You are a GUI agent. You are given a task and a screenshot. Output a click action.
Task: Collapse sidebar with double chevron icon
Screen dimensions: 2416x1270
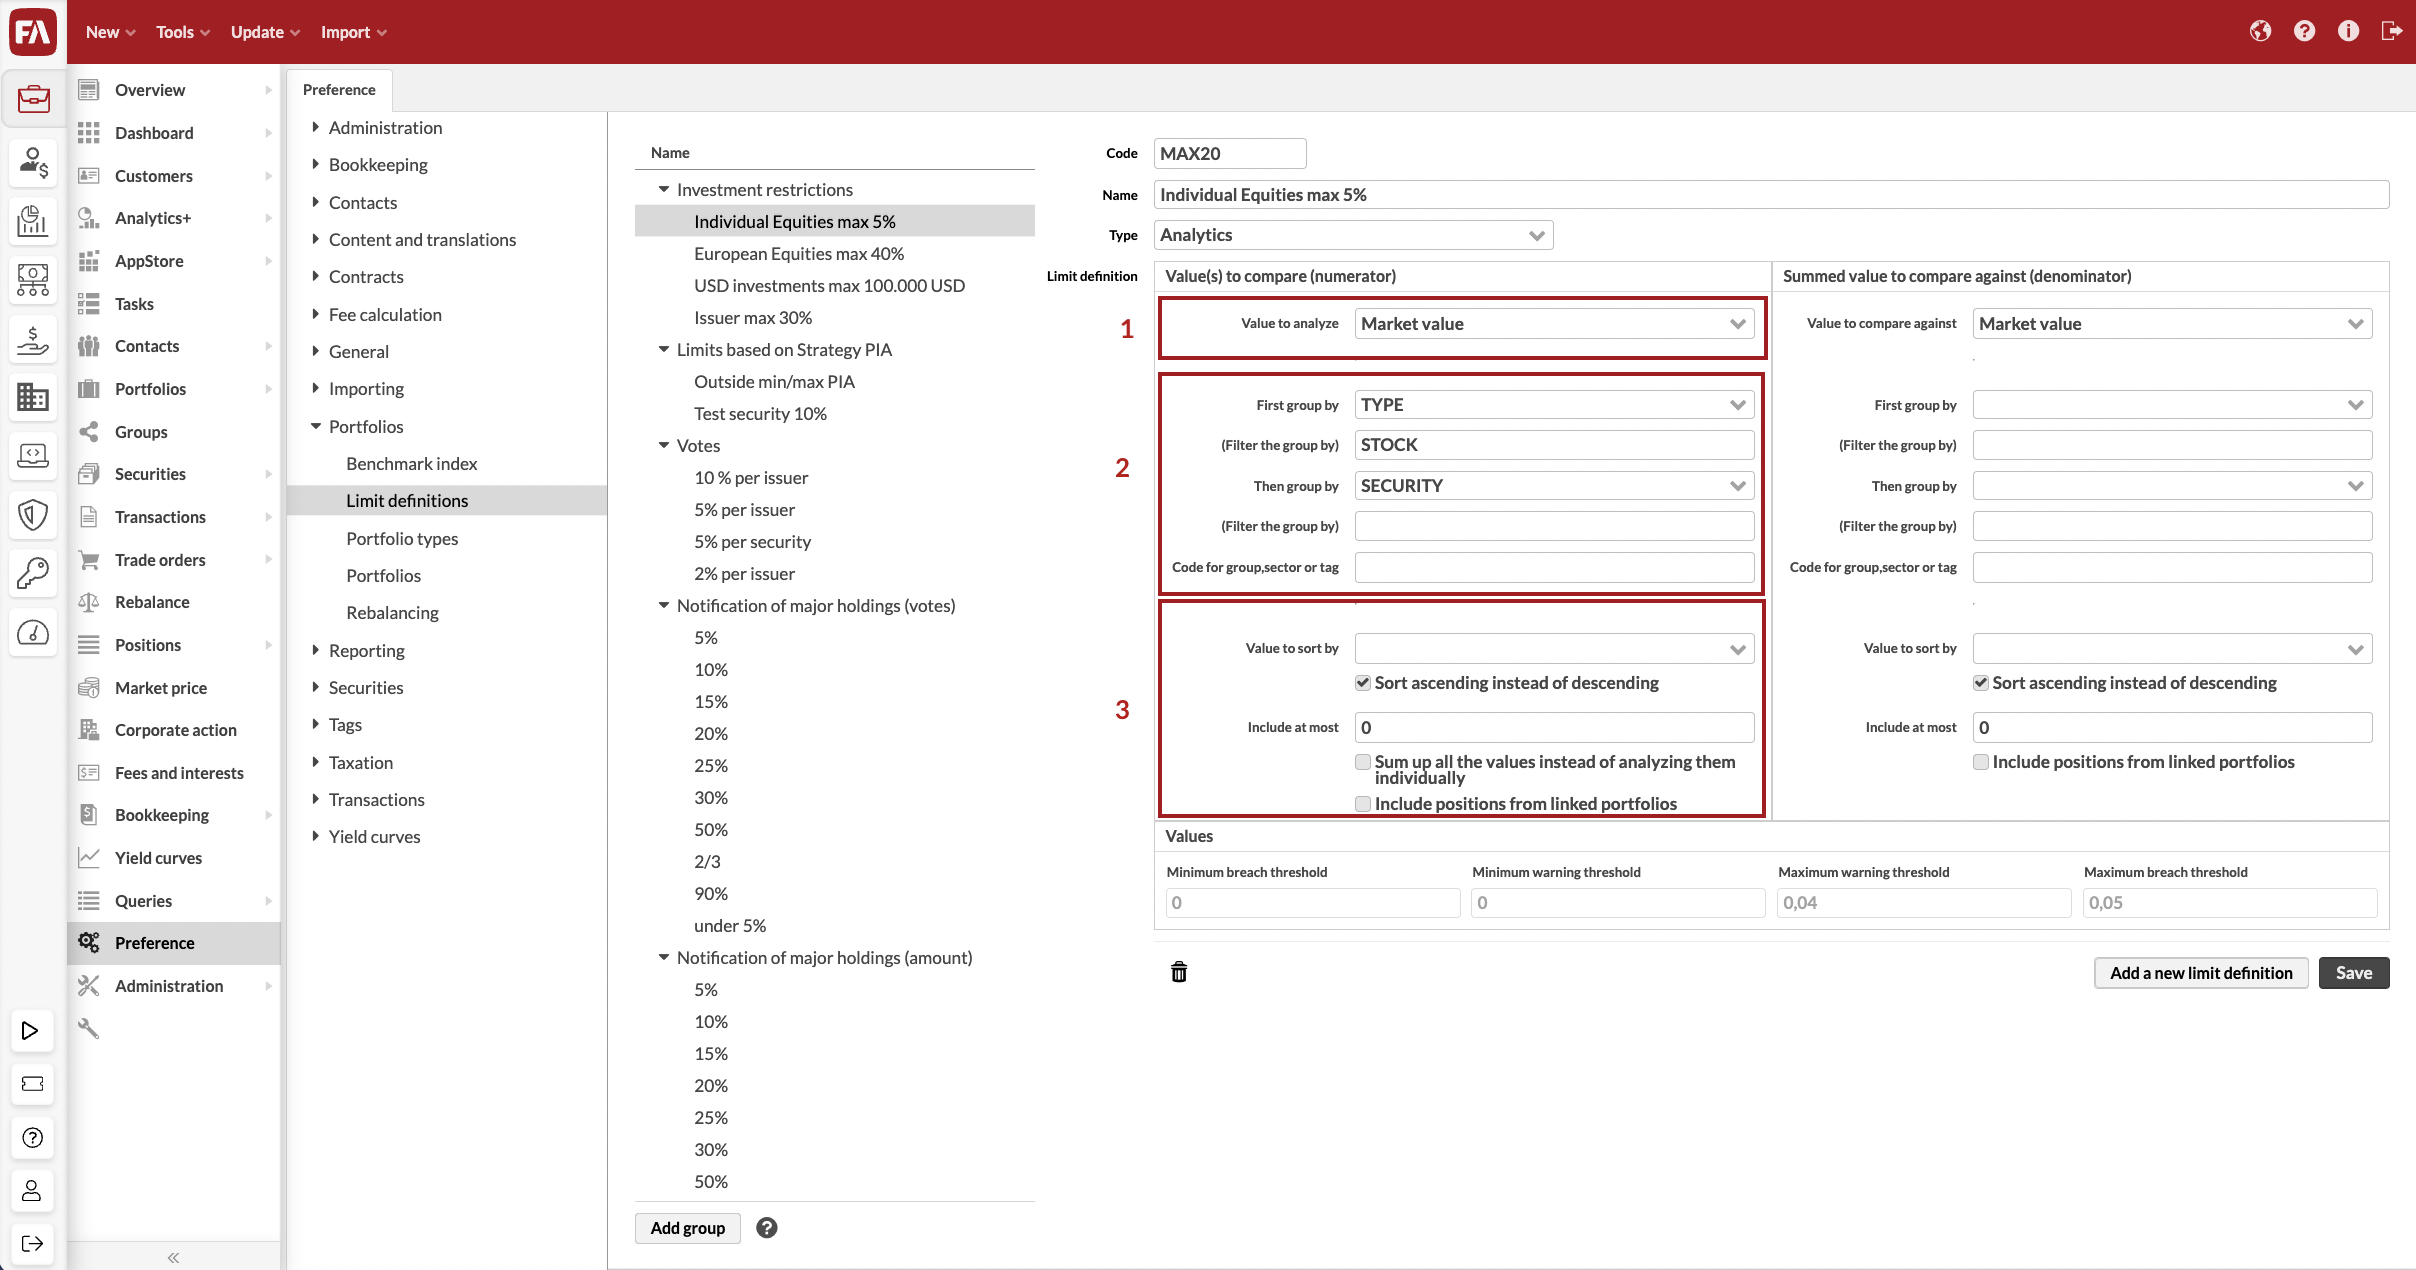173,1257
